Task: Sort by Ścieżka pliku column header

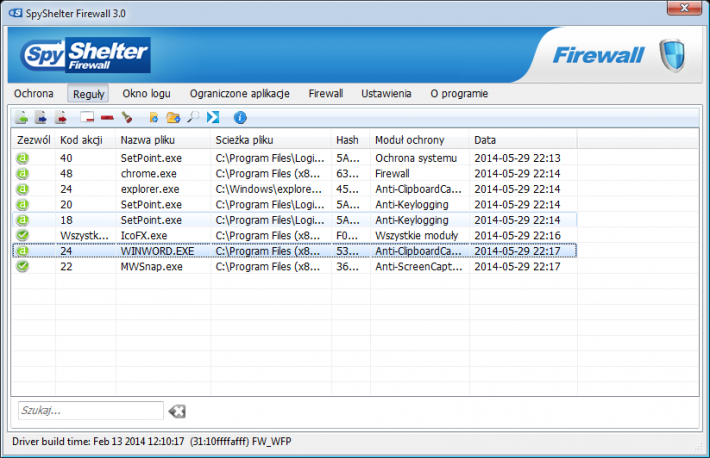Action: pos(271,140)
